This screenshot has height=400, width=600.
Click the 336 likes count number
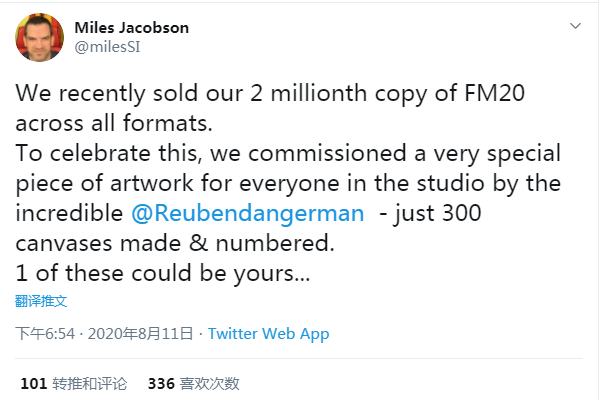(161, 383)
